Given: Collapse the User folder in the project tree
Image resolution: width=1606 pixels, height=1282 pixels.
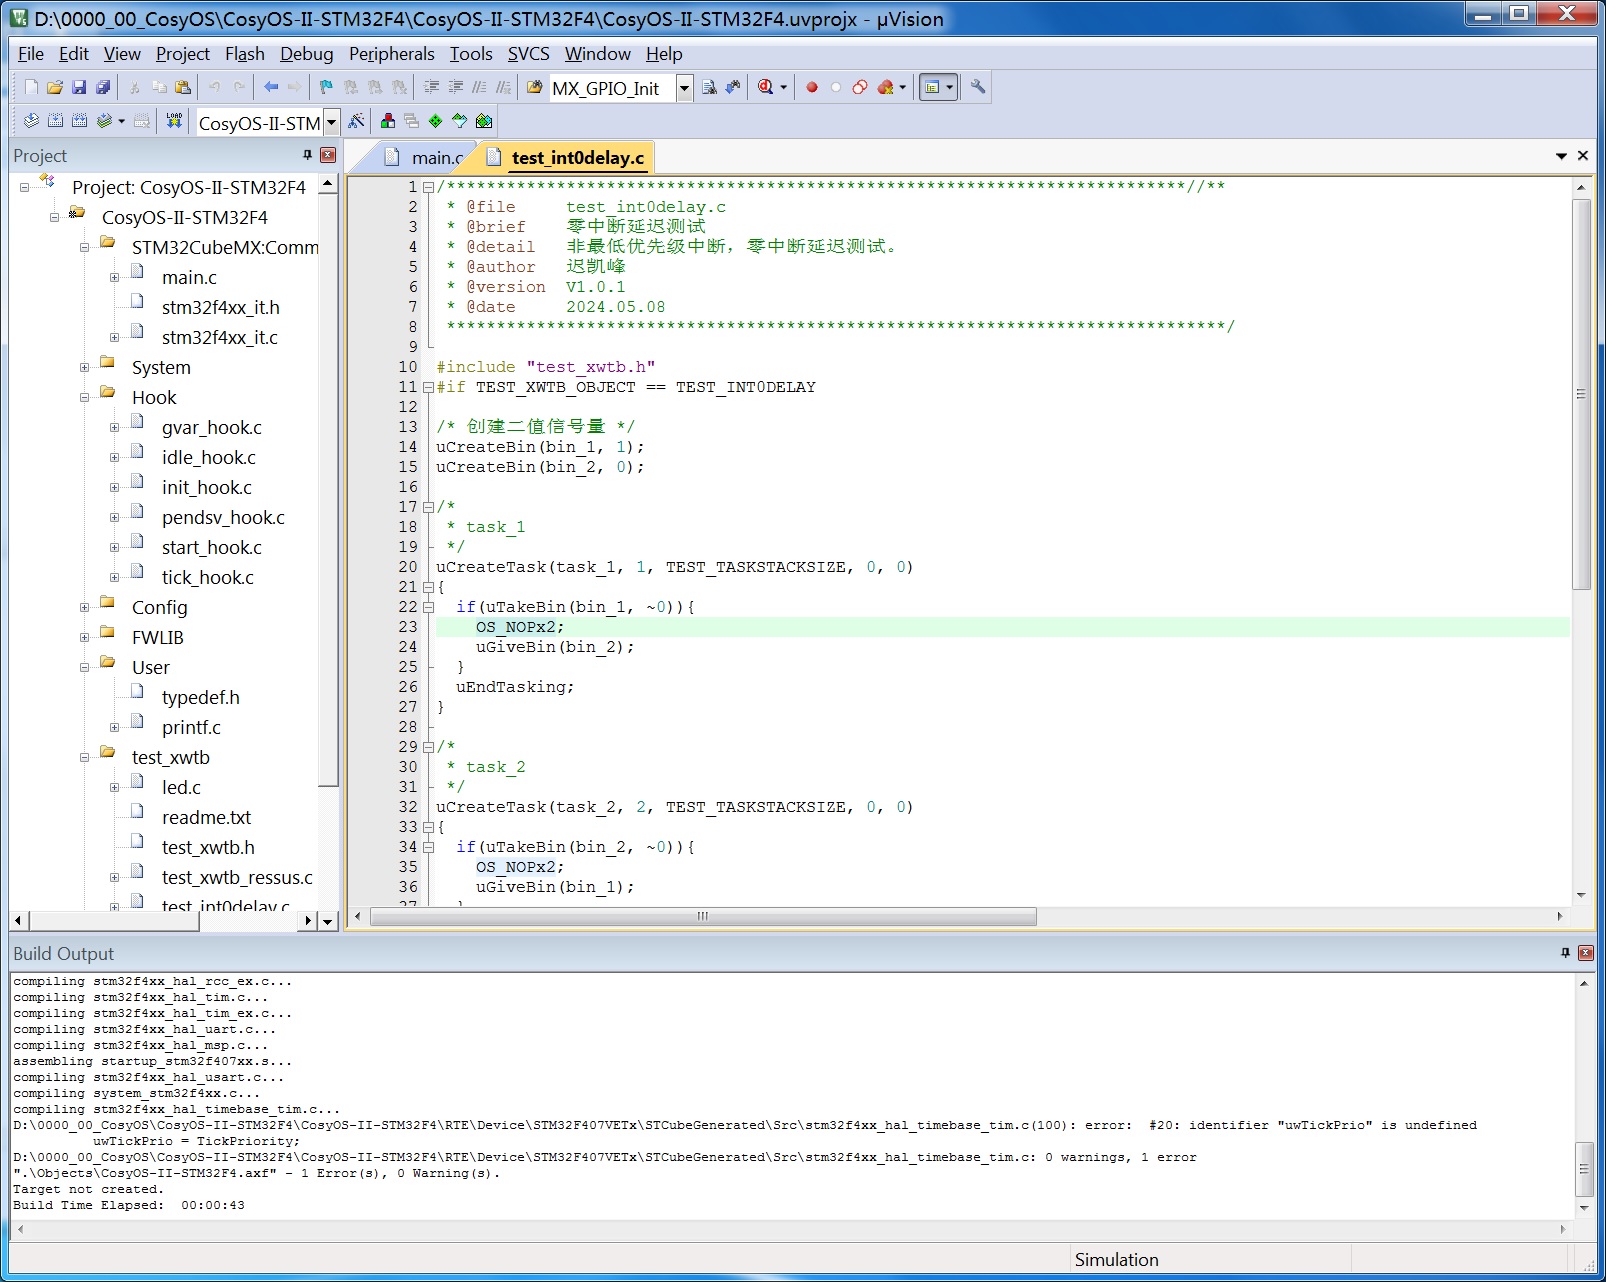Looking at the screenshot, I should (x=85, y=668).
